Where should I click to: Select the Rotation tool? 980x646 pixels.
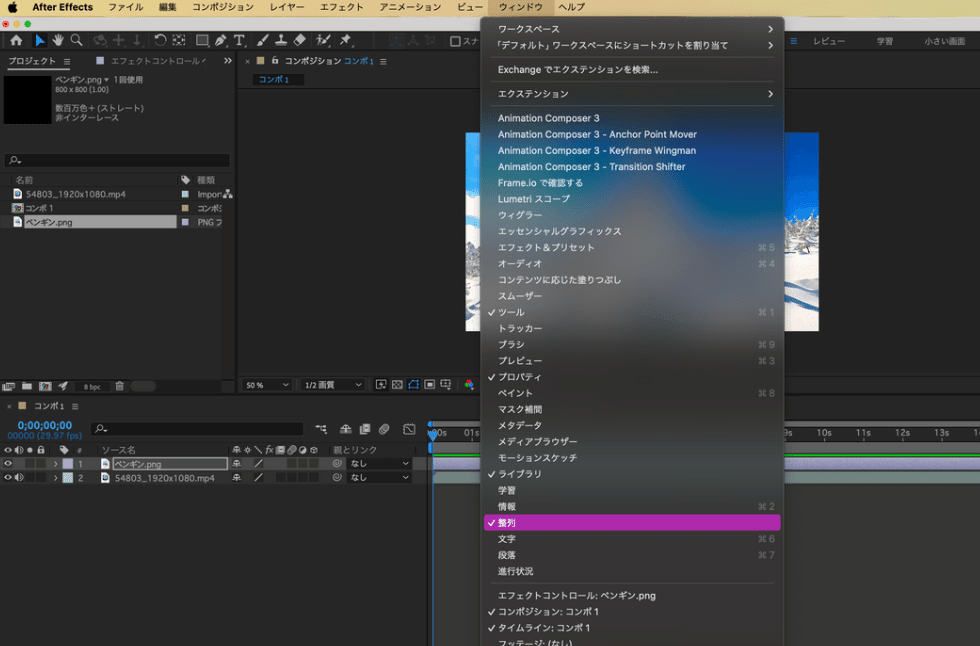click(x=160, y=40)
